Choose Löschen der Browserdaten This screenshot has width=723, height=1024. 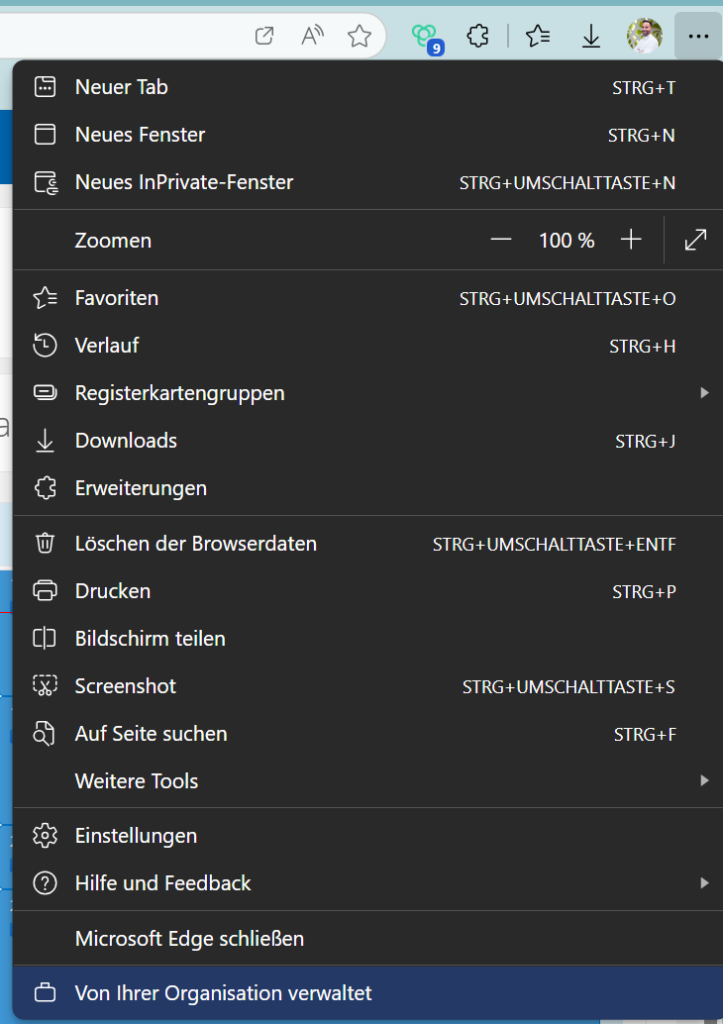(196, 544)
